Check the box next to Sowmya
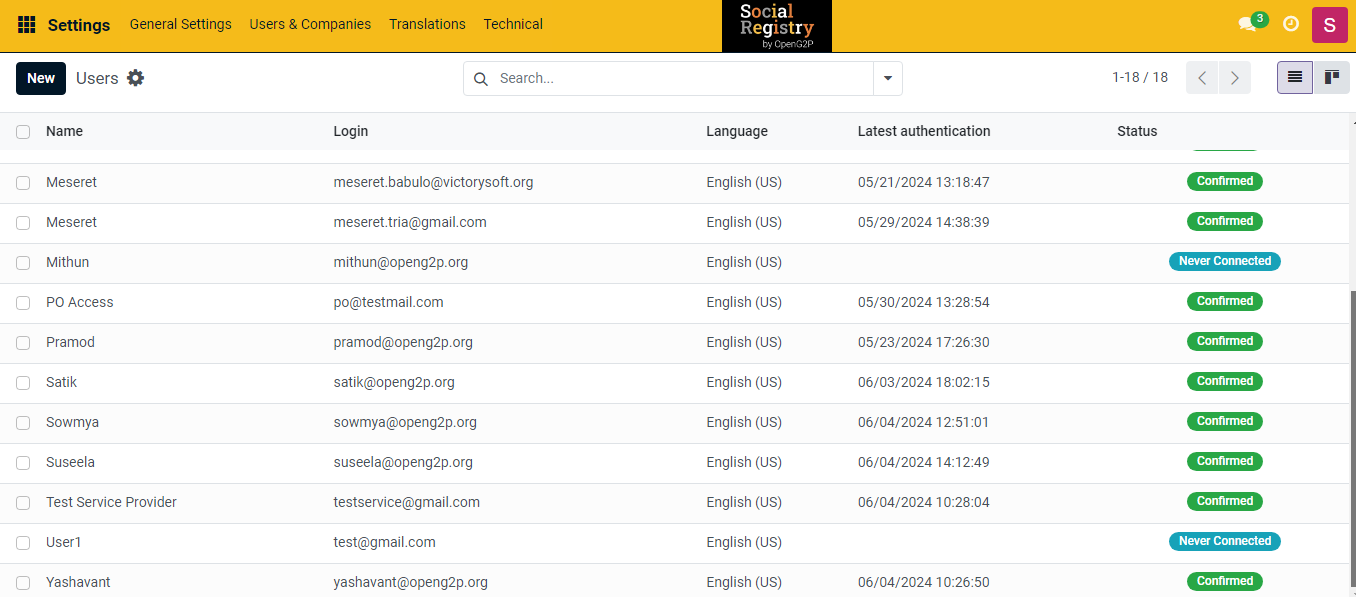 point(23,422)
